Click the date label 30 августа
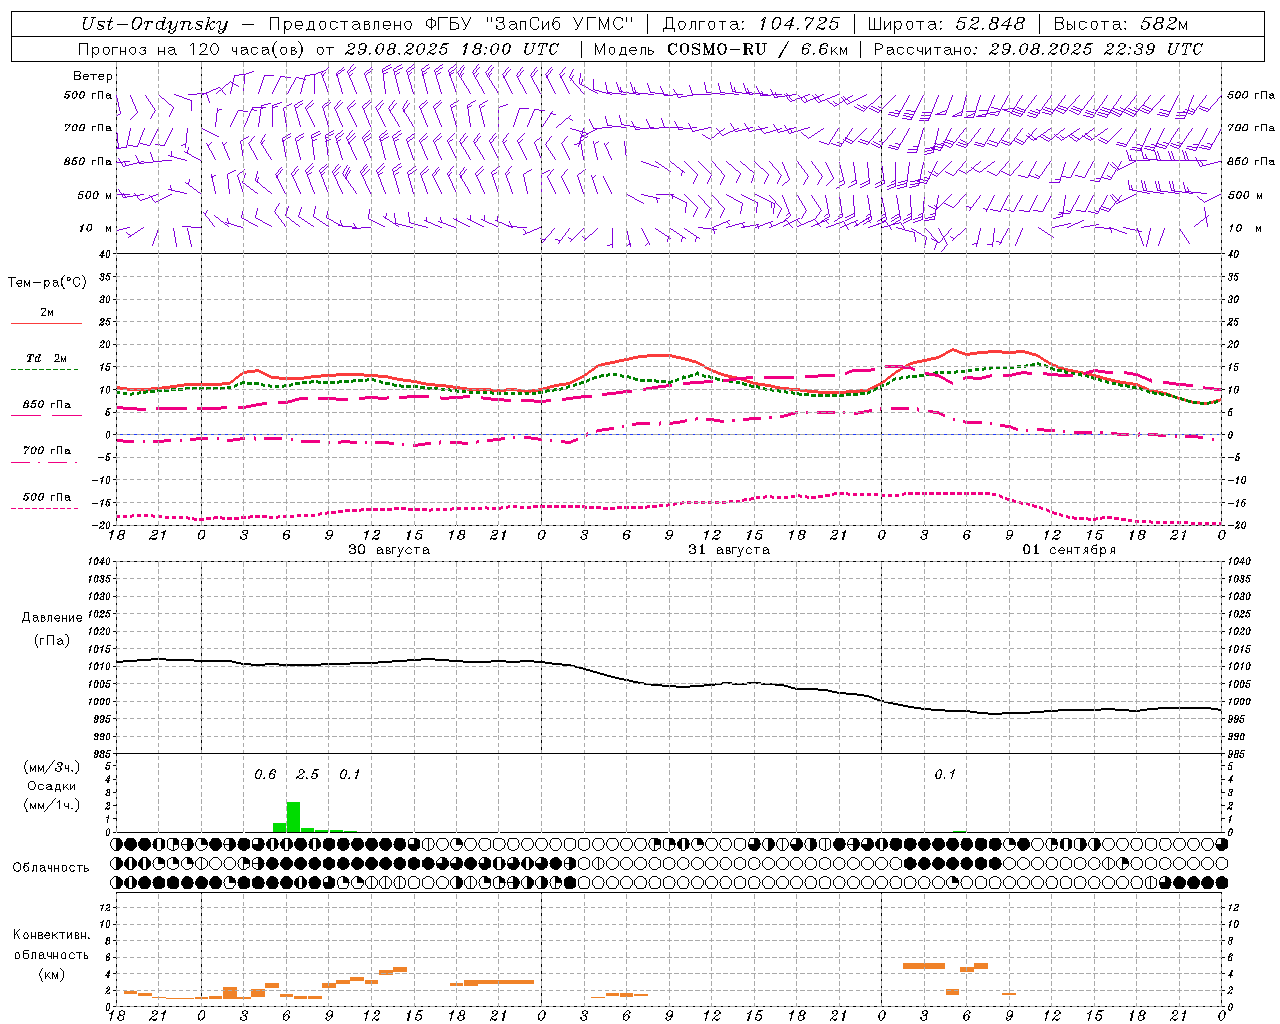1280x1024 pixels. click(389, 550)
